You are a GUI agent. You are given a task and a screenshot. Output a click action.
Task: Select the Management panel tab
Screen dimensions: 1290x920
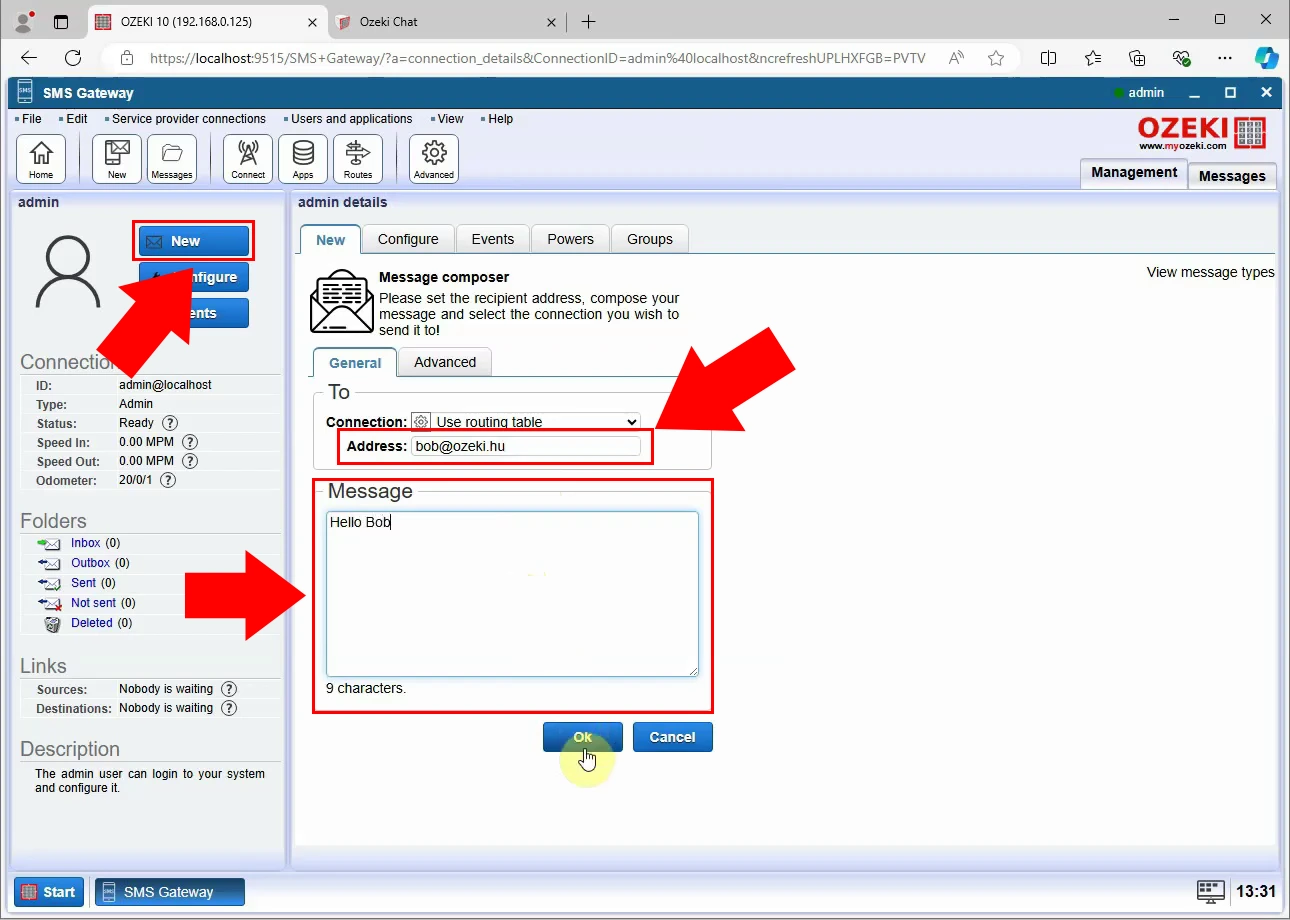coord(1134,172)
